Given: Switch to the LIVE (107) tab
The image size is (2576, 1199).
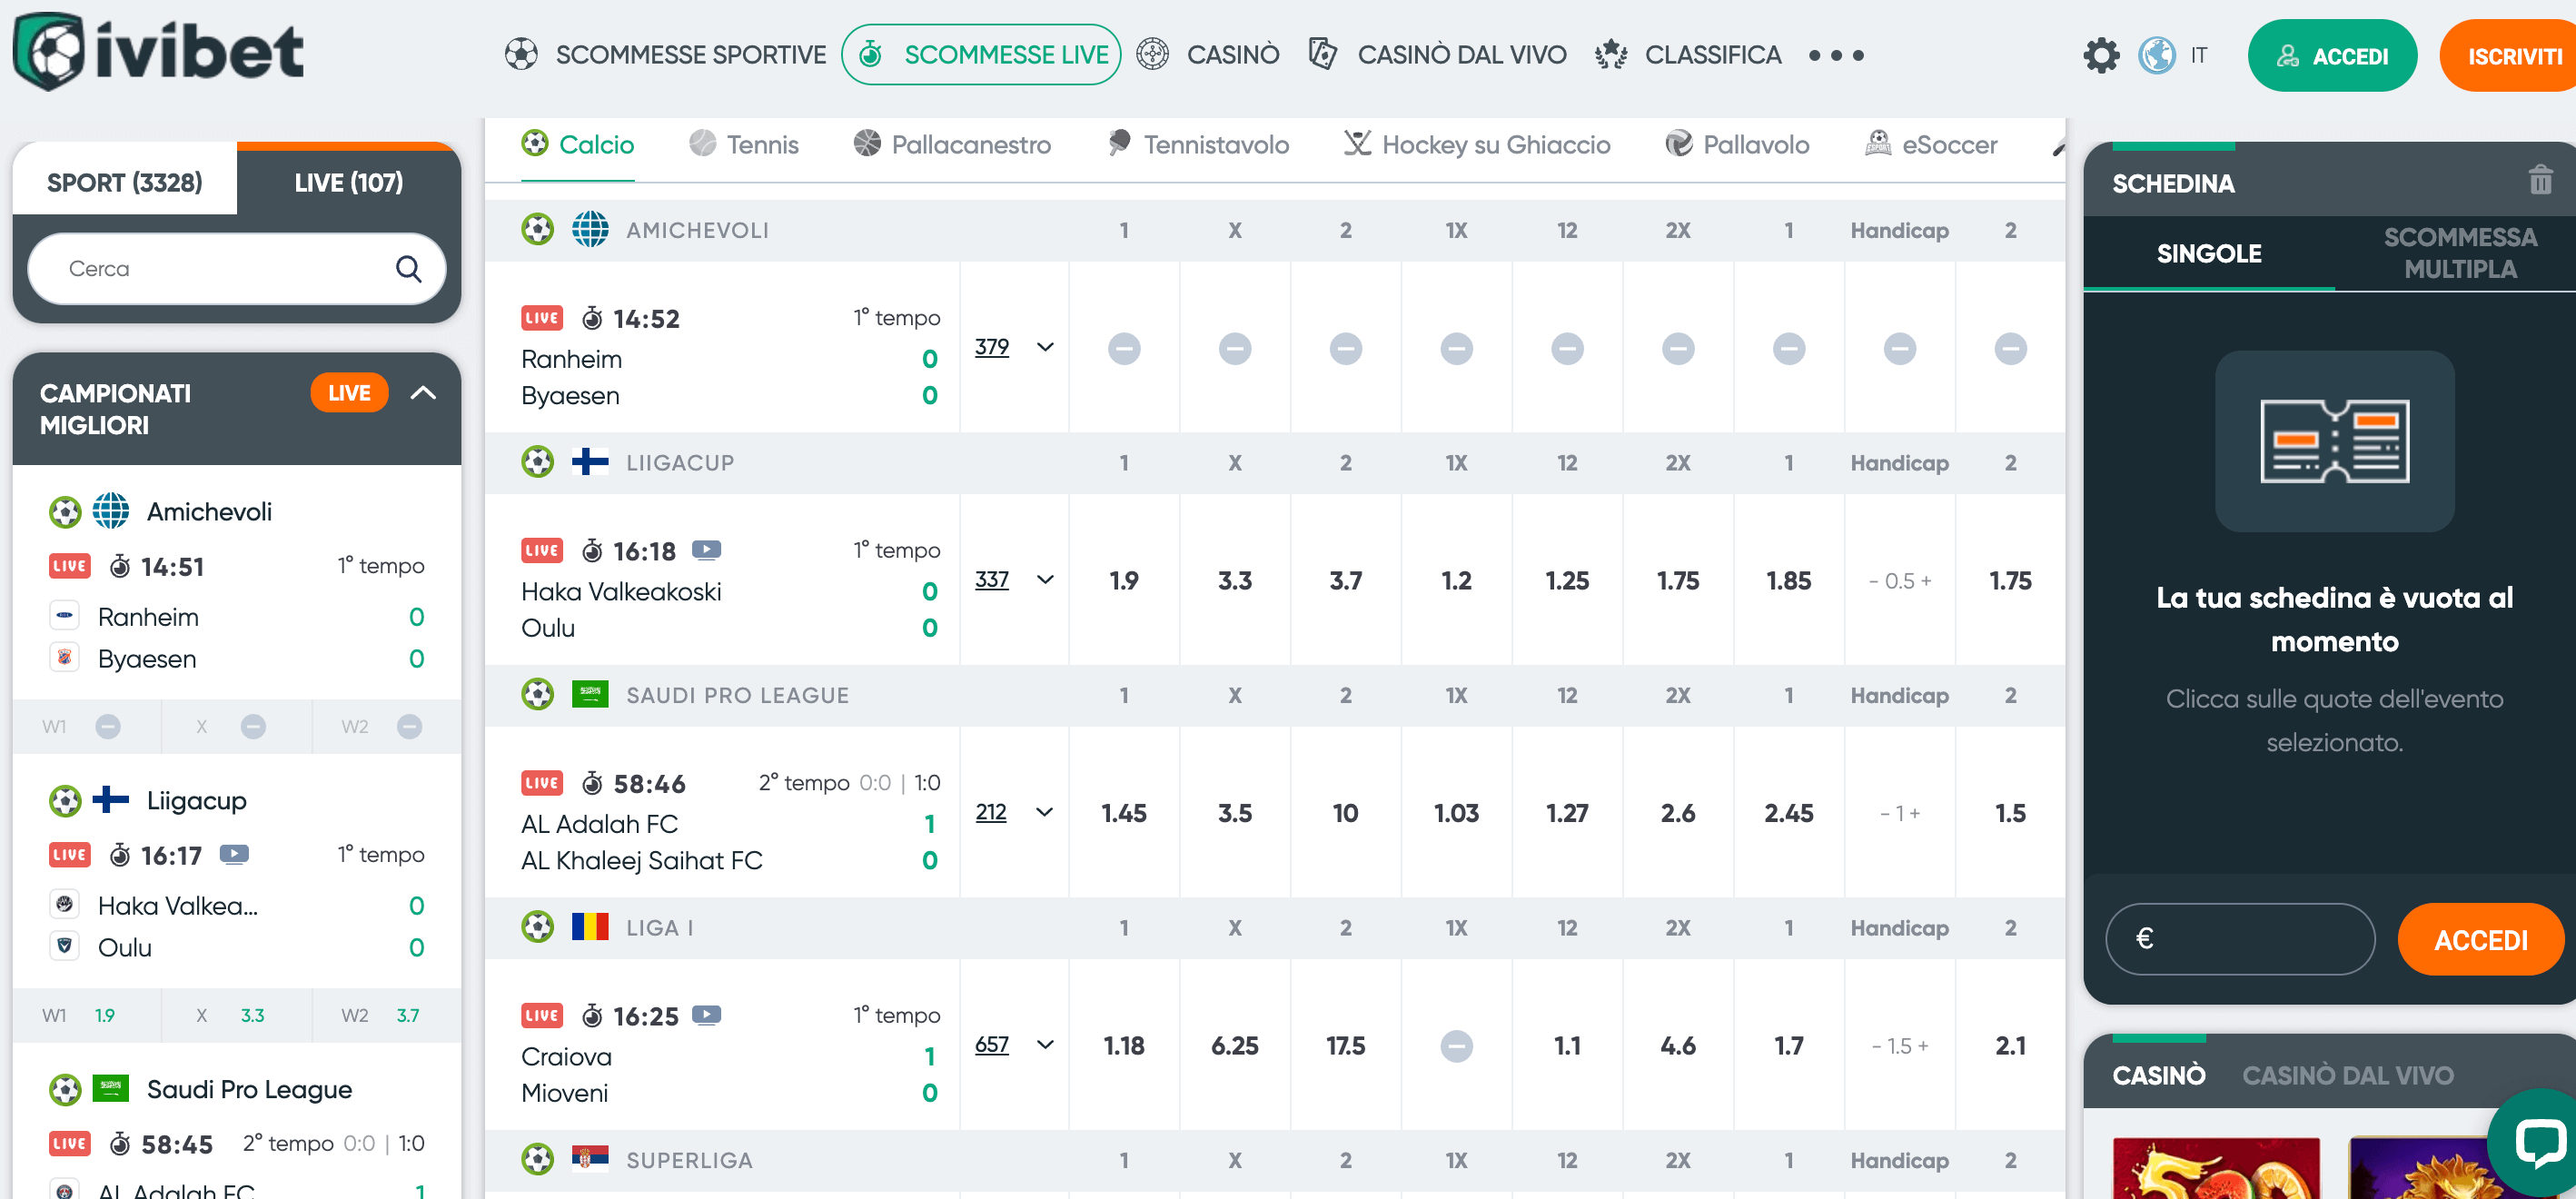Looking at the screenshot, I should [348, 182].
